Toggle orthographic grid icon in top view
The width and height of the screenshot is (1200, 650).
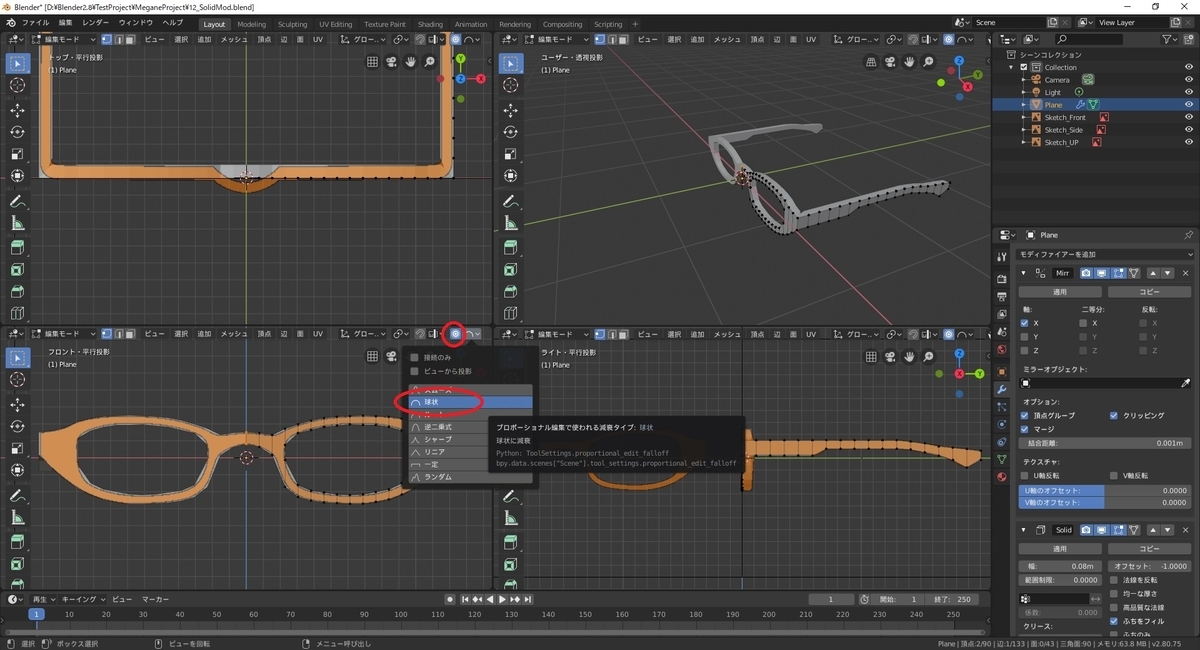click(372, 62)
